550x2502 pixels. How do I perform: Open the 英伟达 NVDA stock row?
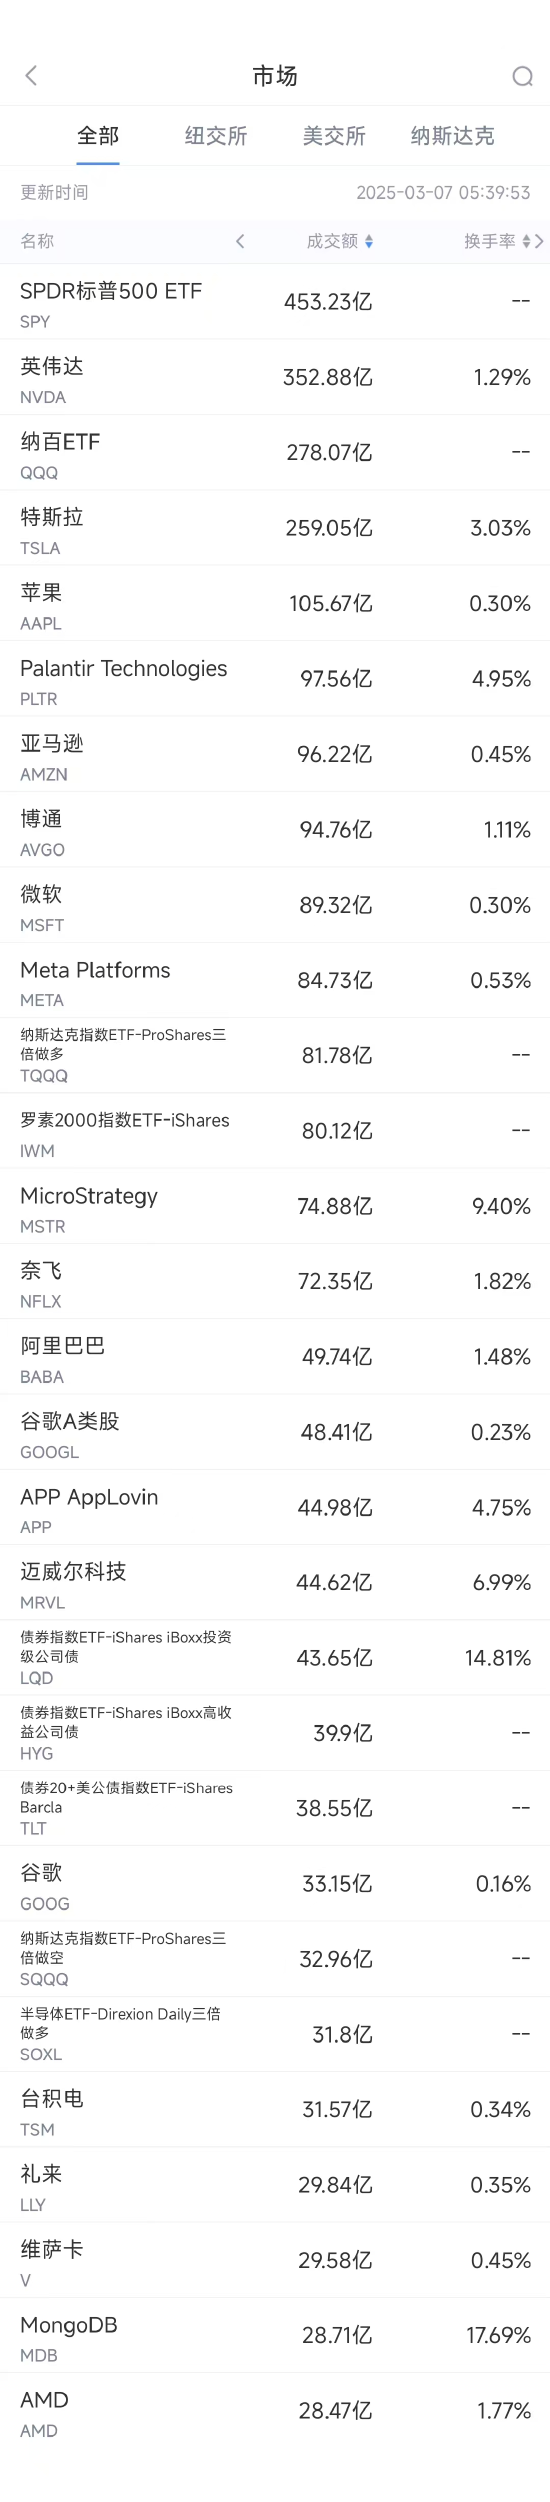click(275, 377)
